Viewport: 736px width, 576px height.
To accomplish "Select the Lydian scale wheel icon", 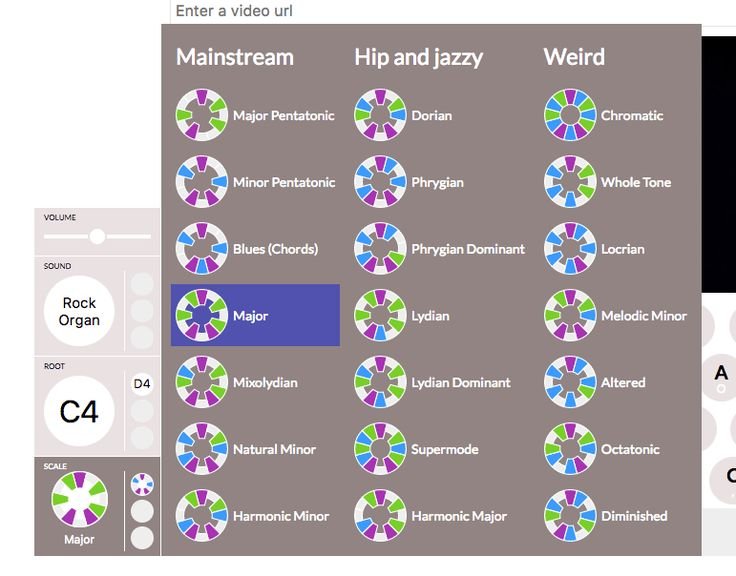I will 380,315.
